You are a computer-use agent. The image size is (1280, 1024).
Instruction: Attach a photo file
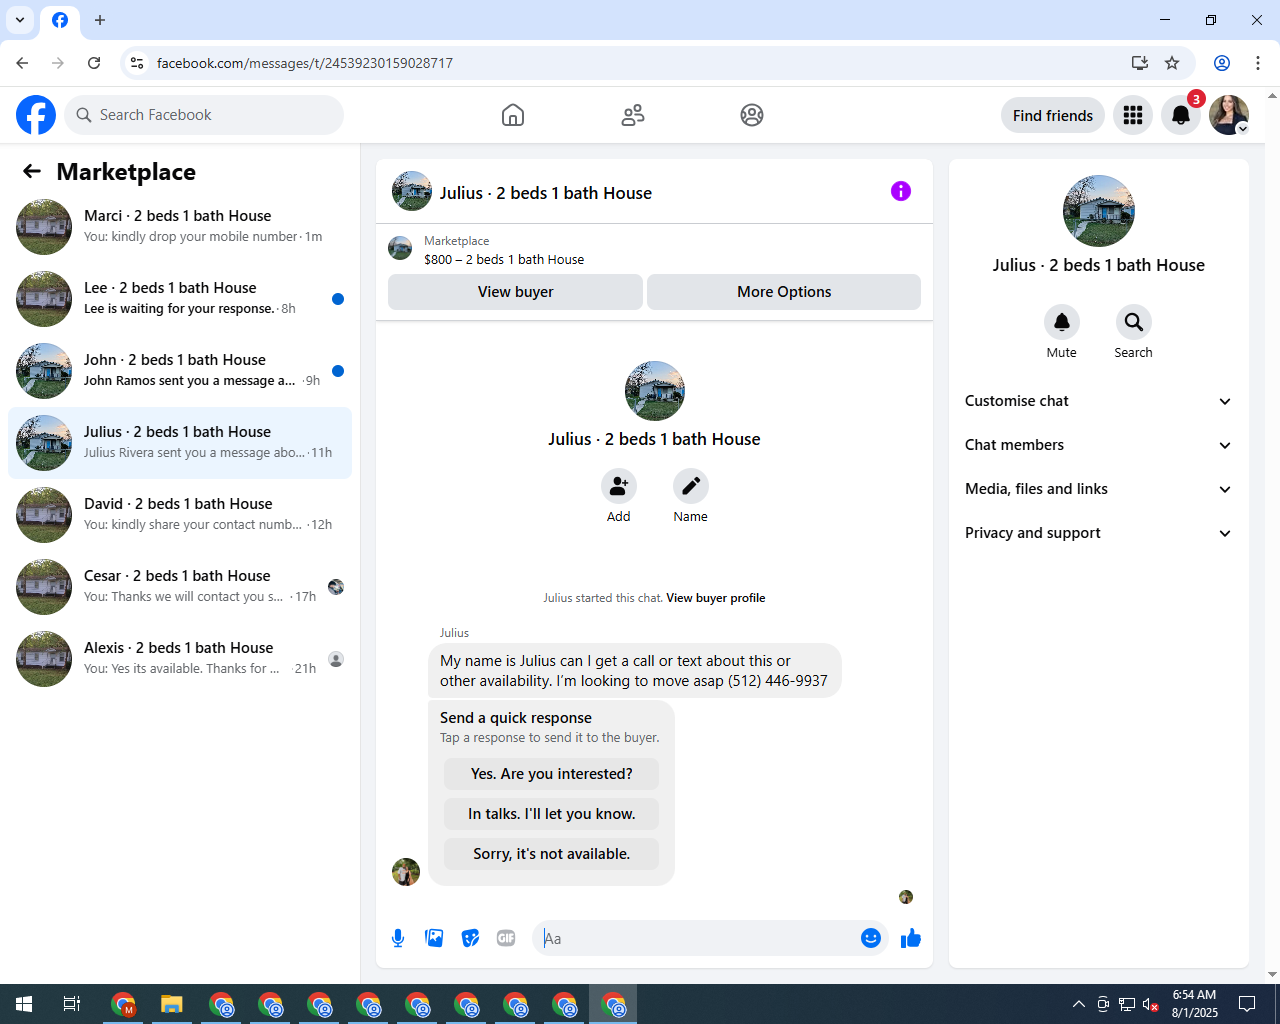[434, 938]
